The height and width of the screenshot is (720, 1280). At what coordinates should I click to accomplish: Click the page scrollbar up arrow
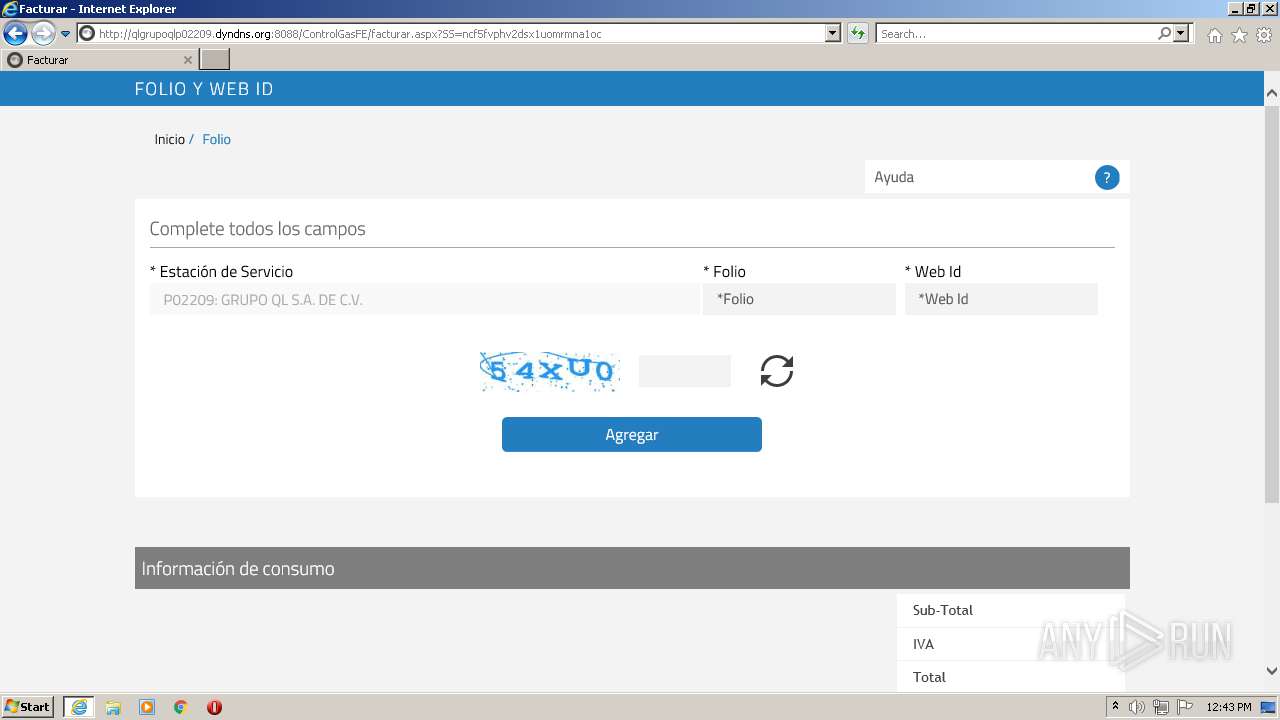pos(1272,93)
